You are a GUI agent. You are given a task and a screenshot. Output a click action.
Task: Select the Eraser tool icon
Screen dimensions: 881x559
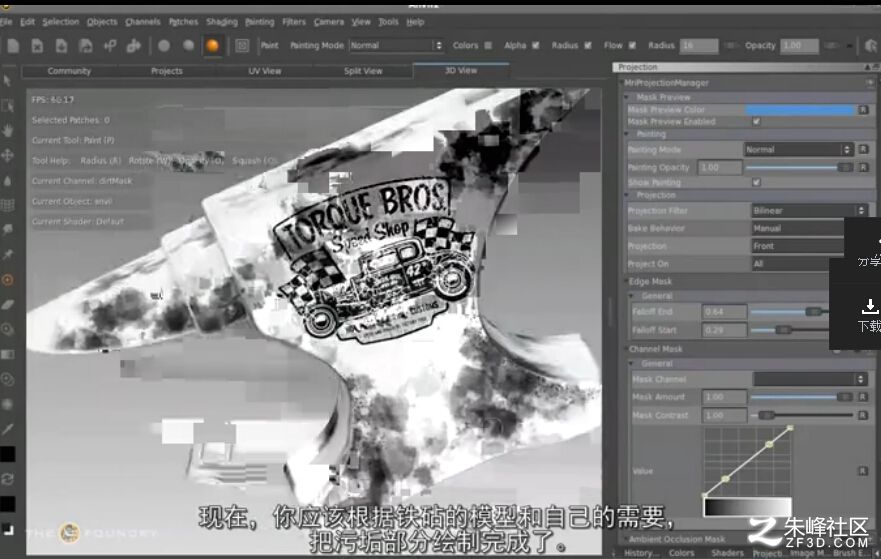click(7, 305)
